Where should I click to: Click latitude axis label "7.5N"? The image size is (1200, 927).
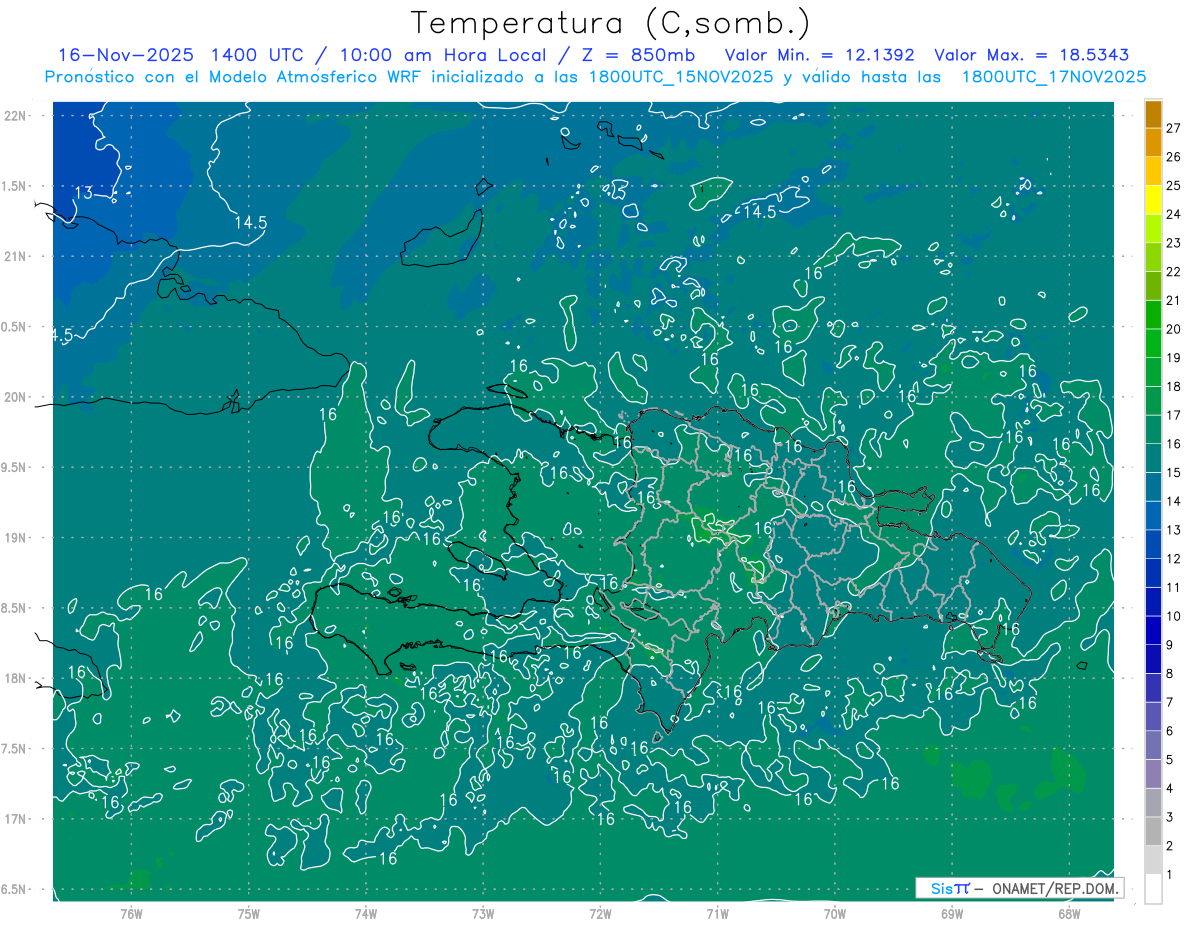tap(14, 750)
